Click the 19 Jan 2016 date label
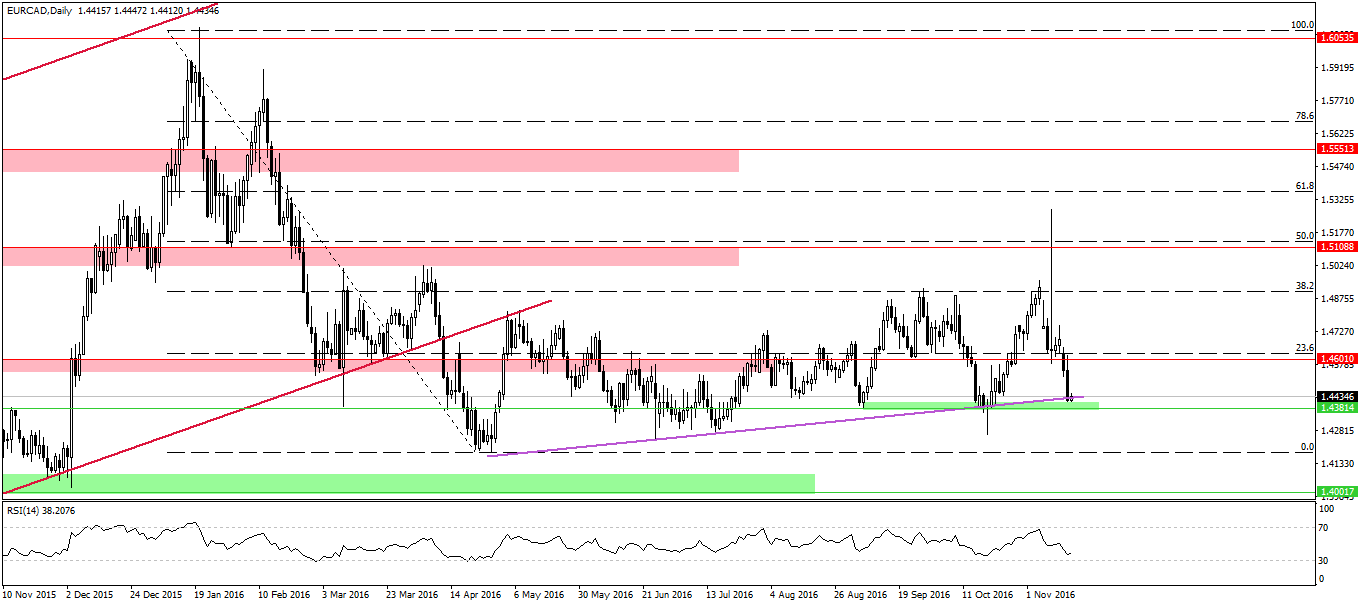This screenshot has height=606, width=1358. [217, 594]
